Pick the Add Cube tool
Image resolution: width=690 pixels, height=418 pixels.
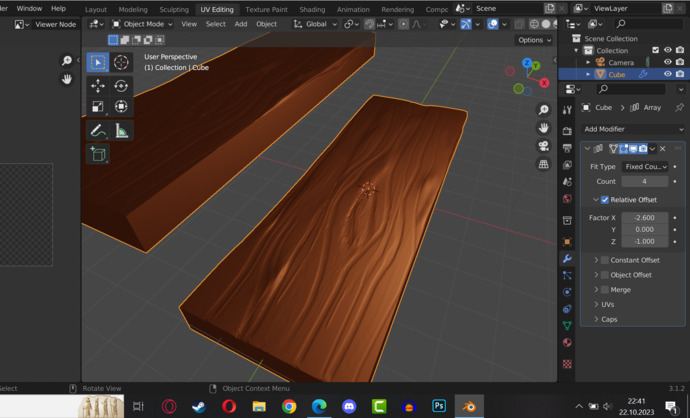pos(98,154)
